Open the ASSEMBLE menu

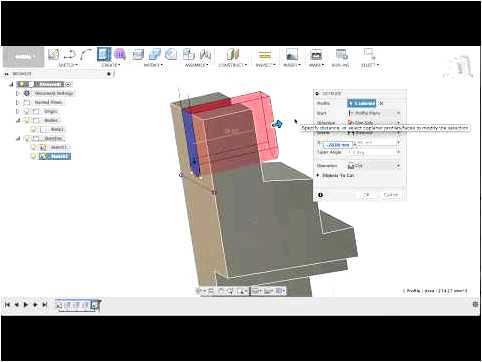point(196,65)
